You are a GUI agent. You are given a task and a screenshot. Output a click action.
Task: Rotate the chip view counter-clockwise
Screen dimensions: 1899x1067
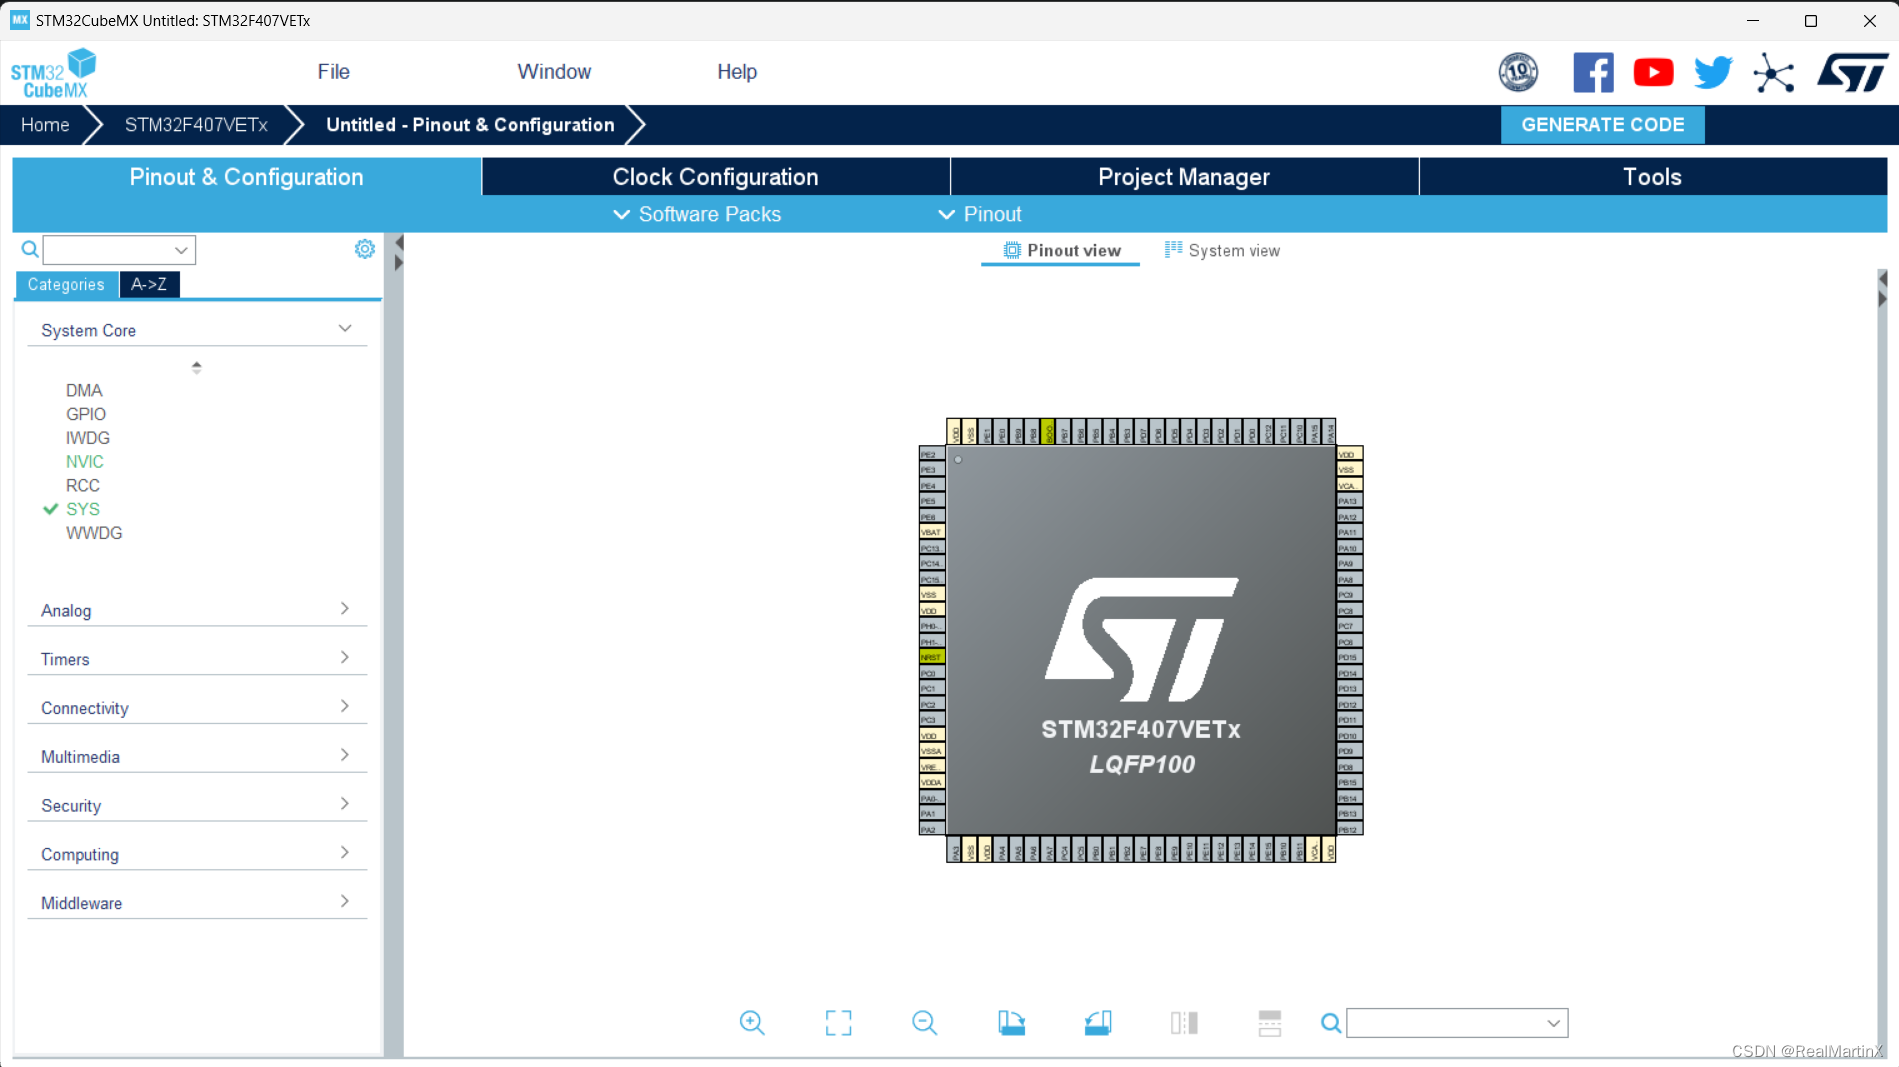[x=1097, y=1022]
